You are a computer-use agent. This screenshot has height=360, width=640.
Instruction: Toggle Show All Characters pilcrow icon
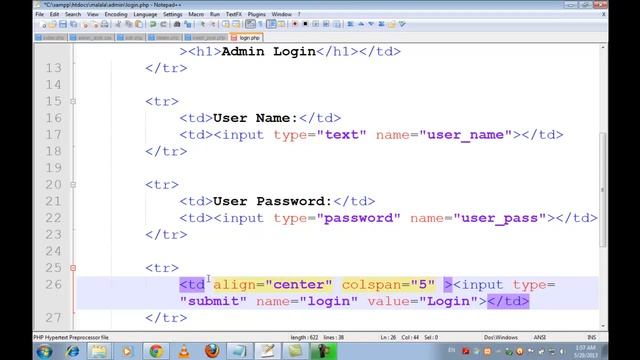click(x=260, y=24)
